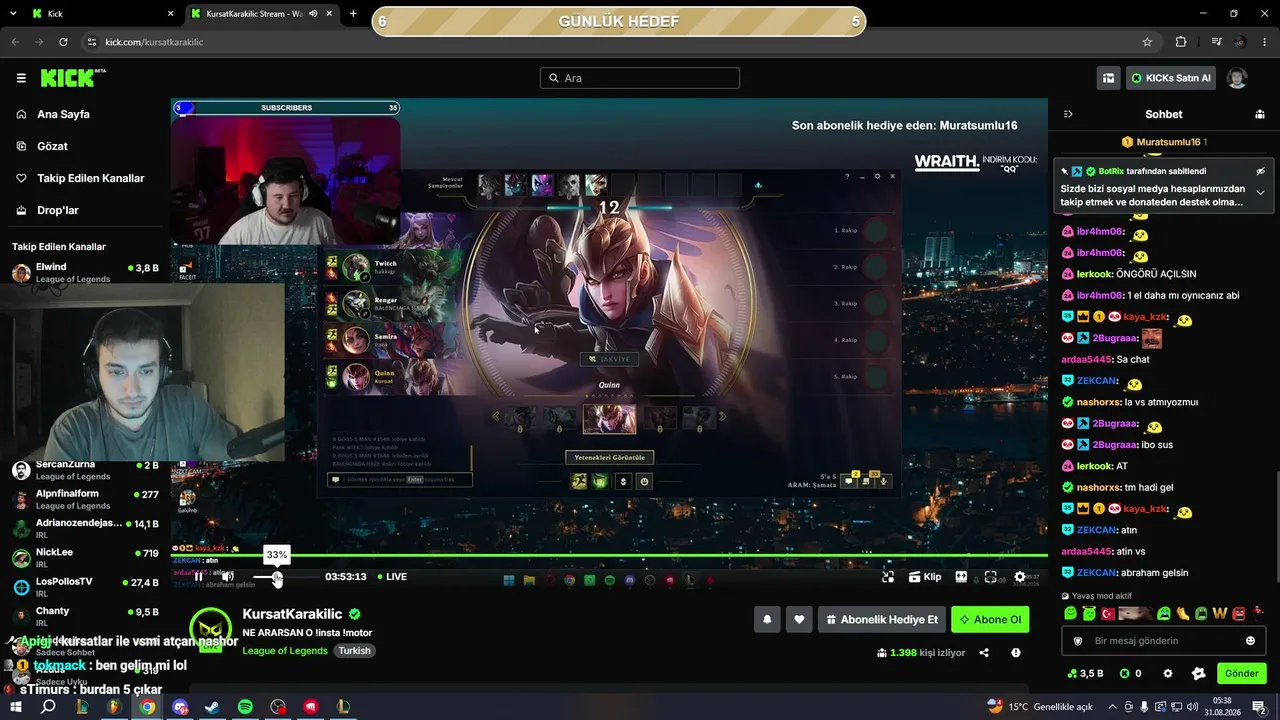Mute the stream volume
This screenshot has height=720, width=1280.
[227, 577]
